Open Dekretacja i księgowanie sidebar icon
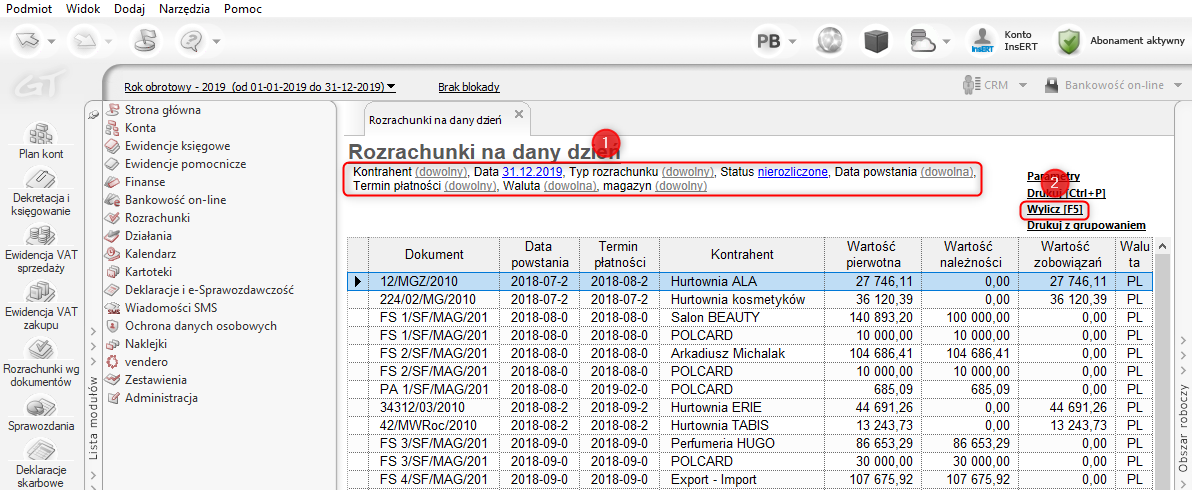Viewport: 1192px width, 490px height. (40, 191)
